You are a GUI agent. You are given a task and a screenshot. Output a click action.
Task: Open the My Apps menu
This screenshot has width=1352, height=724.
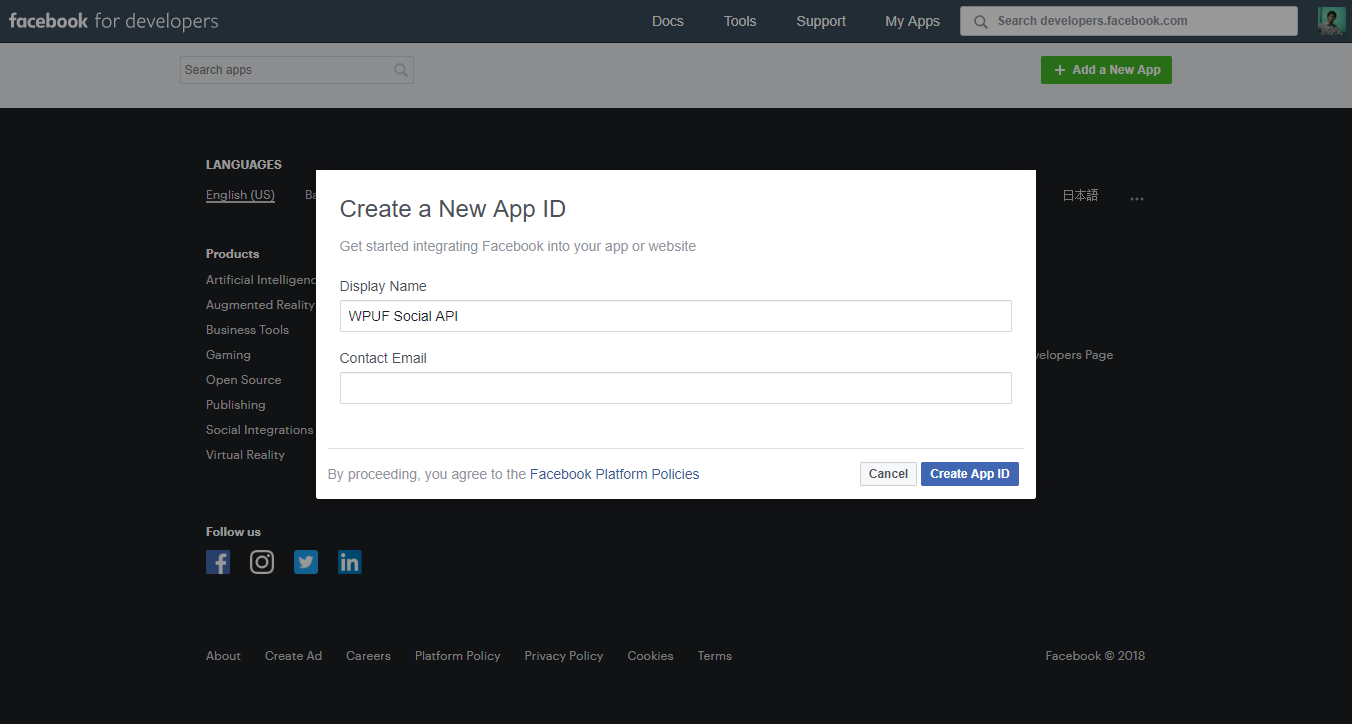pyautogui.click(x=912, y=21)
